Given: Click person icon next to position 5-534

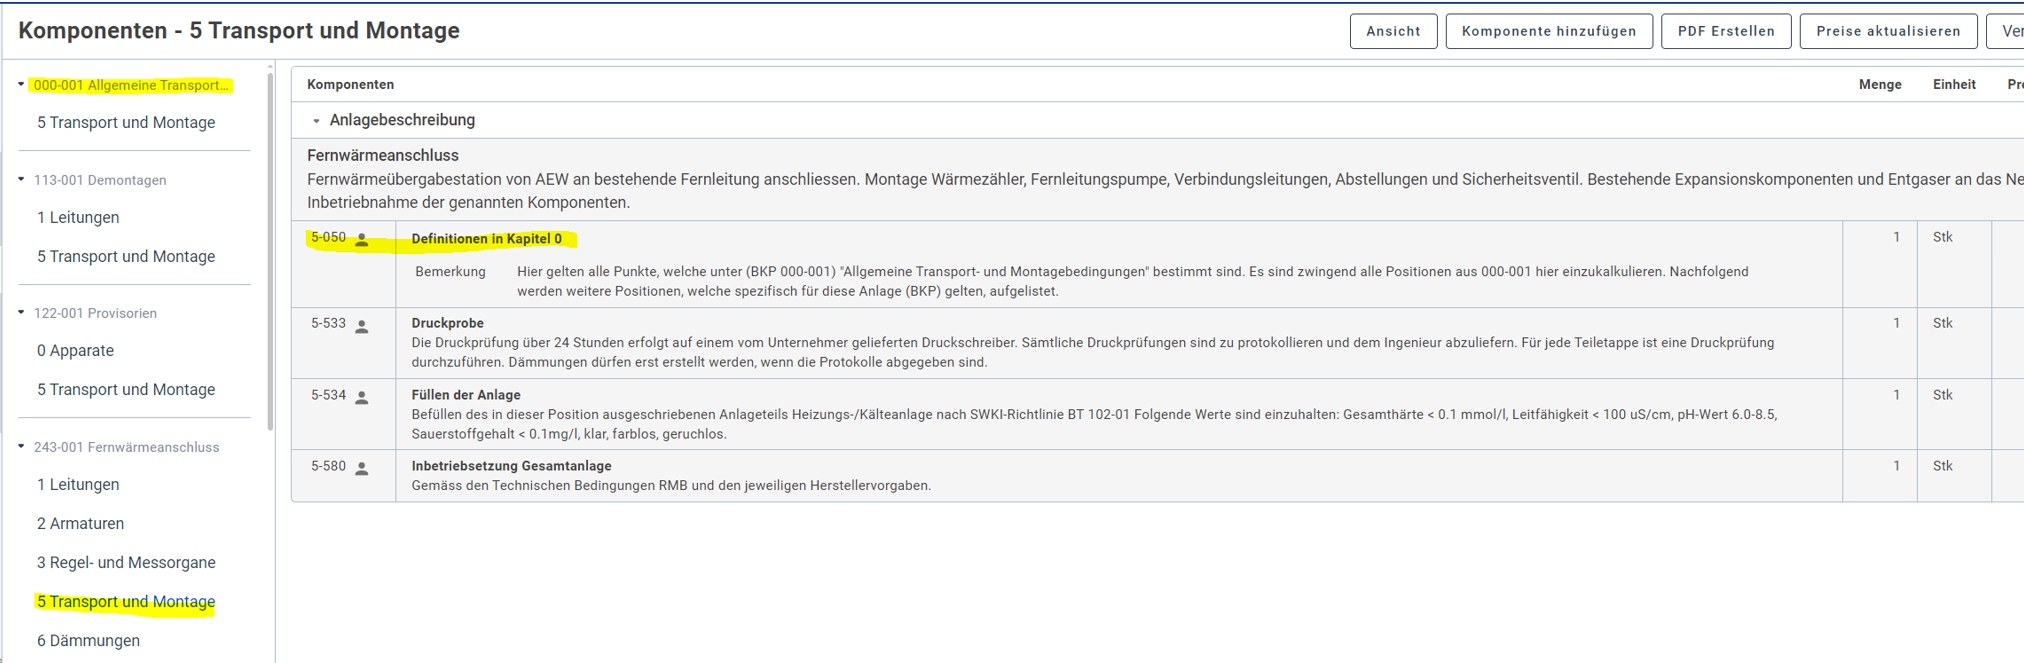Looking at the screenshot, I should point(362,398).
